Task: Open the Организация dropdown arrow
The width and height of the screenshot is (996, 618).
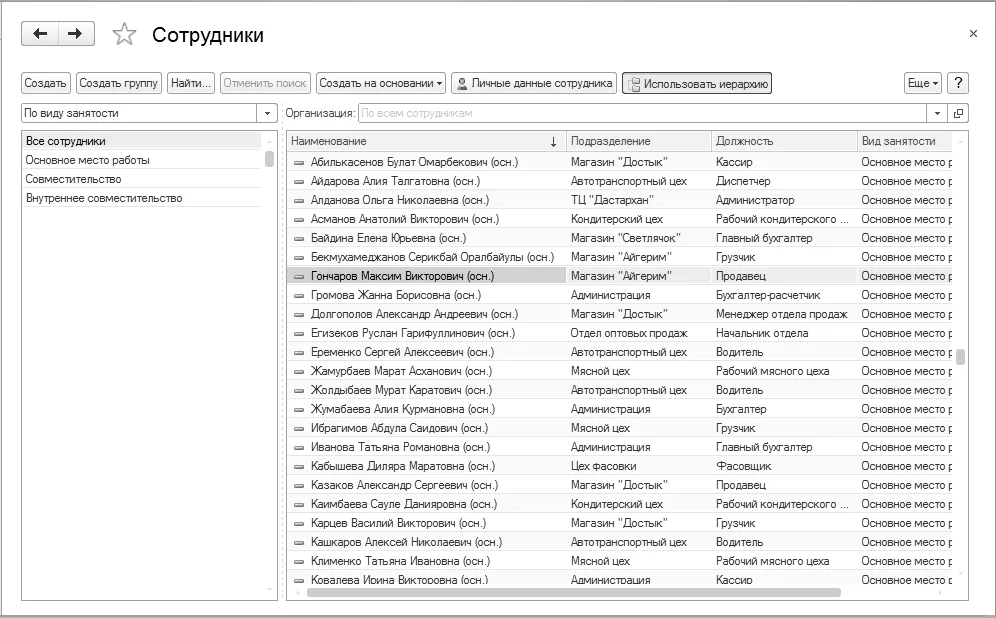Action: [x=937, y=113]
